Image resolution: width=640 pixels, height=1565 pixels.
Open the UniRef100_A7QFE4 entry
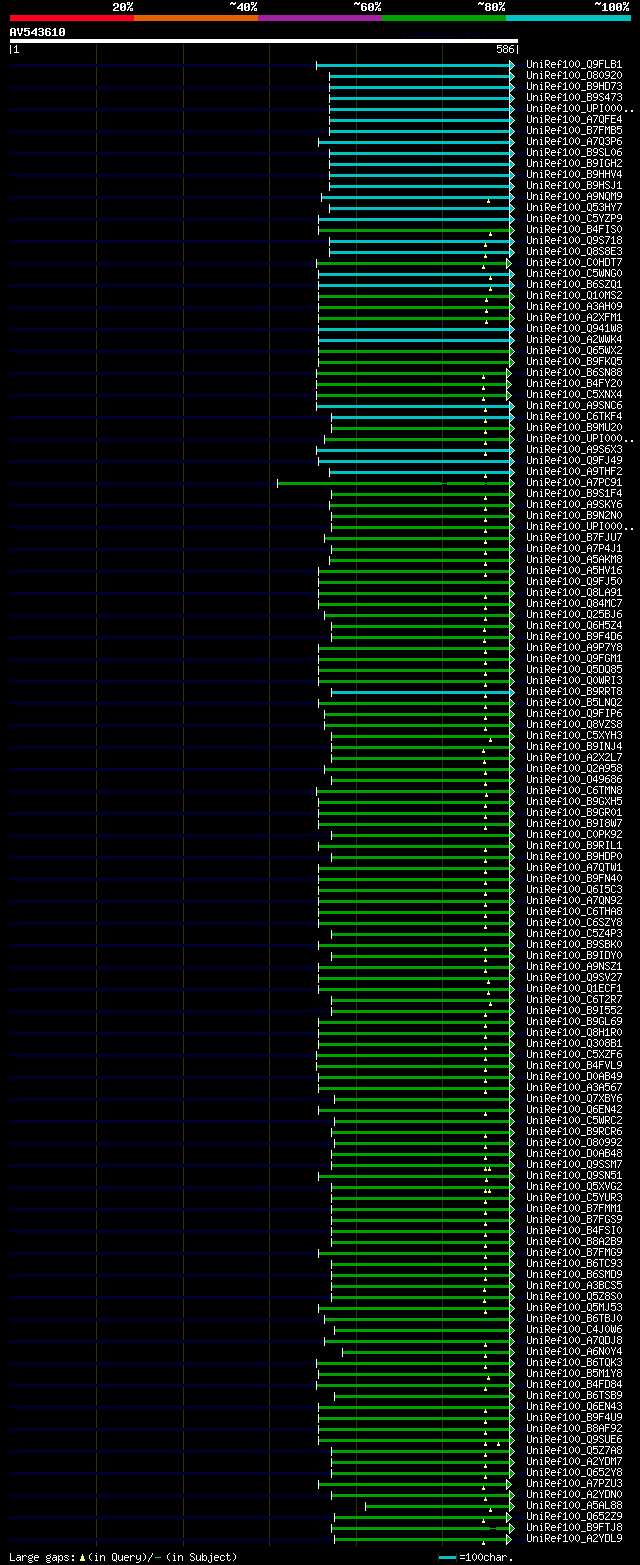tap(574, 119)
